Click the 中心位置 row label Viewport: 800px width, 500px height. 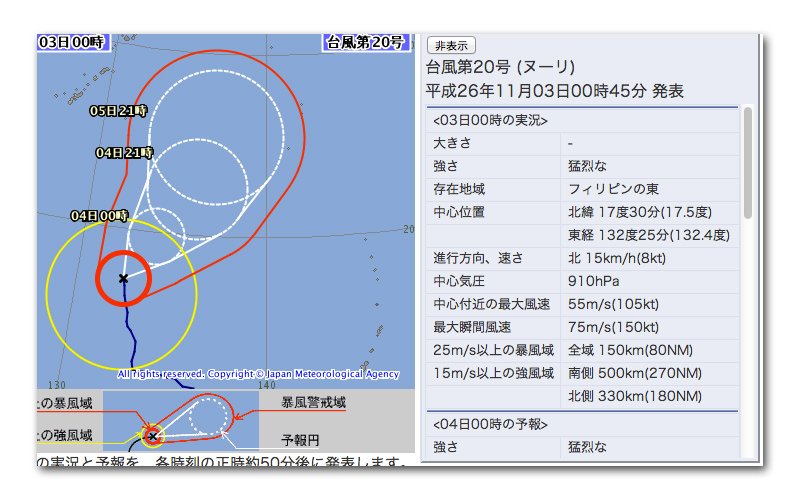pyautogui.click(x=459, y=212)
